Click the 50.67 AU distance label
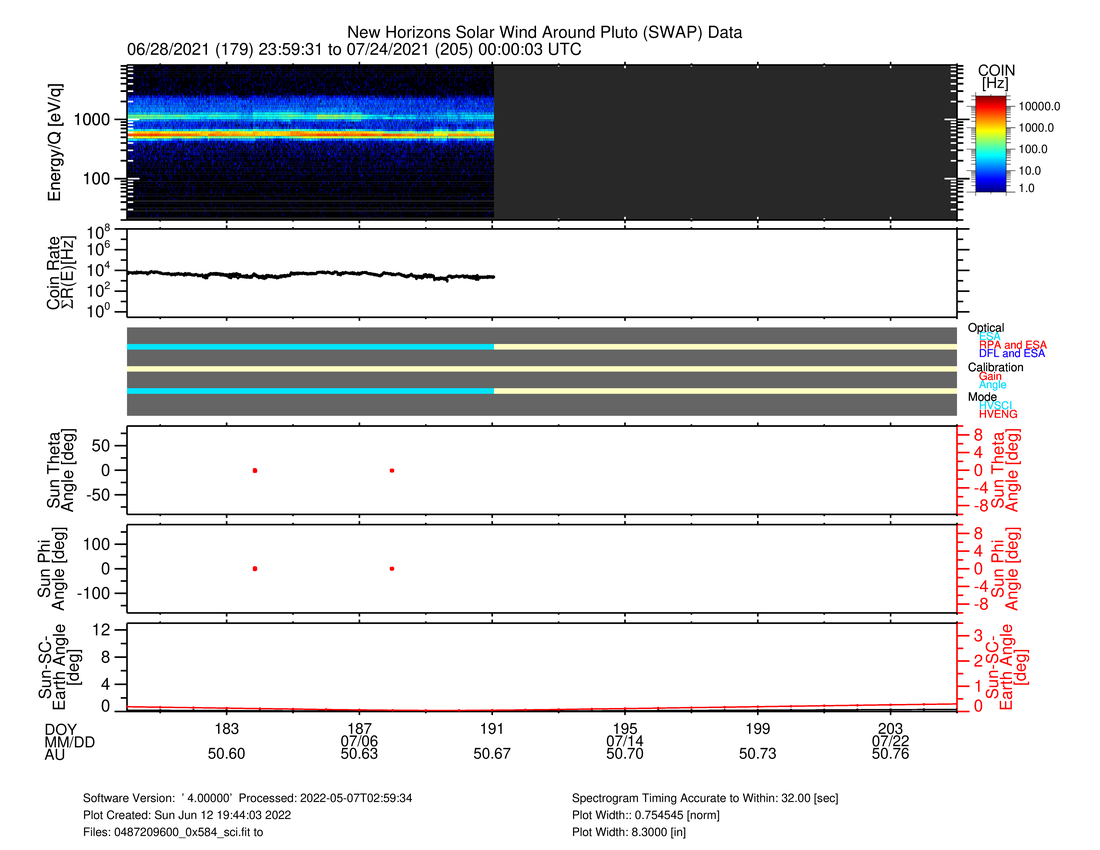Screen dimensions: 1100x850 click(x=492, y=754)
